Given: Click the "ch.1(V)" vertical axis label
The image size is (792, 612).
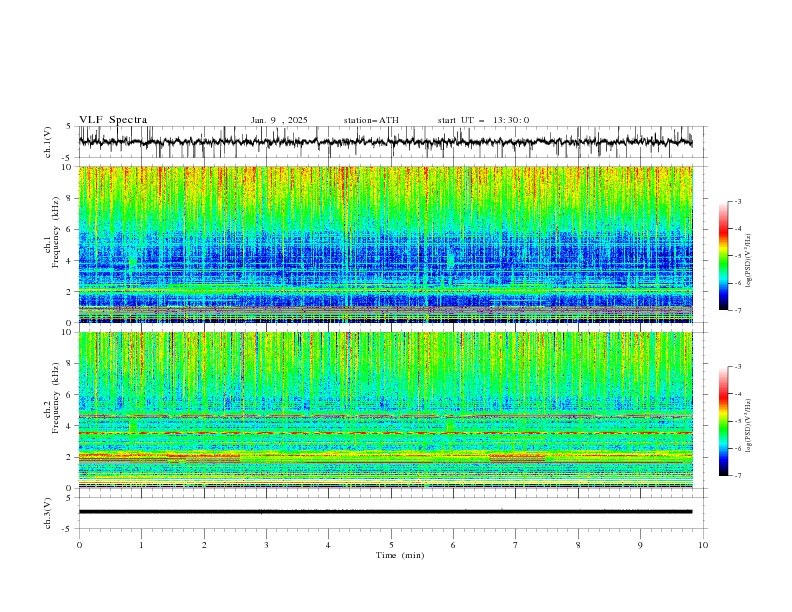Looking at the screenshot, I should [48, 142].
